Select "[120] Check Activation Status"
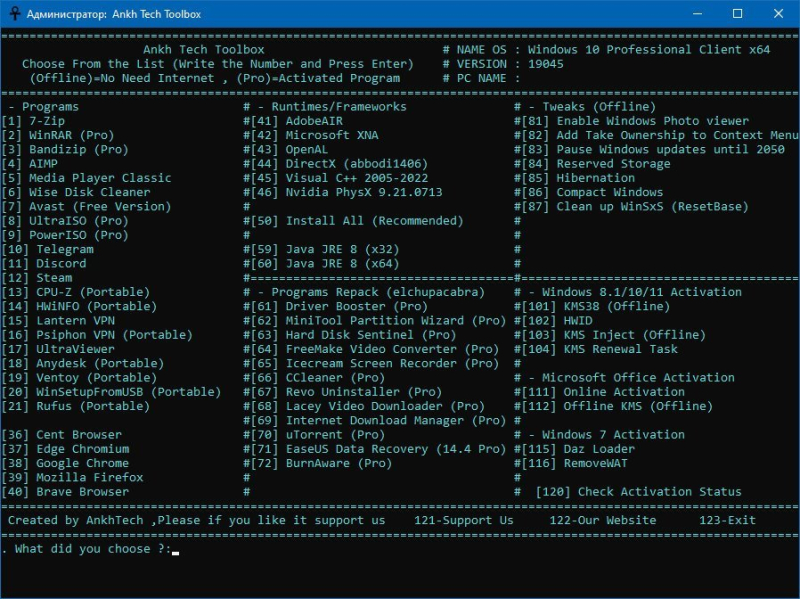800x599 pixels. 639,492
